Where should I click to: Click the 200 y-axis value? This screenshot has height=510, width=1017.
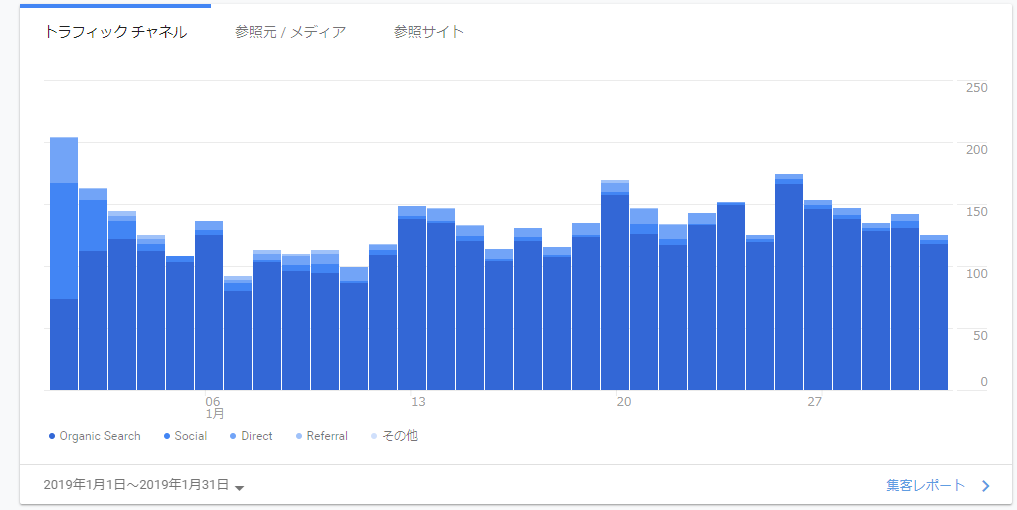click(x=977, y=149)
